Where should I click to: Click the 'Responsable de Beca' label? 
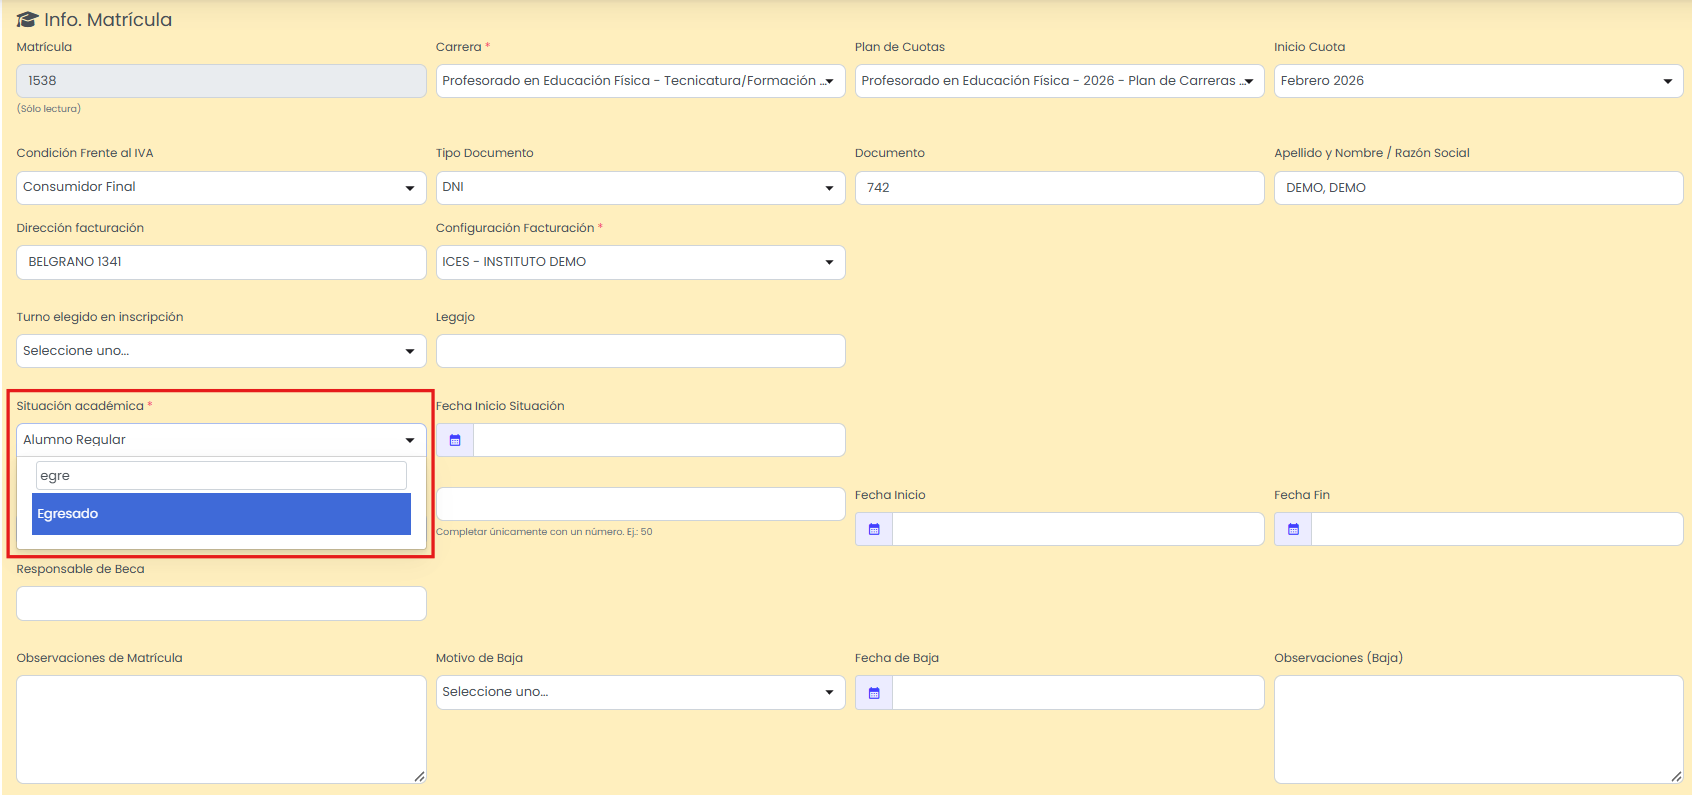(x=80, y=569)
